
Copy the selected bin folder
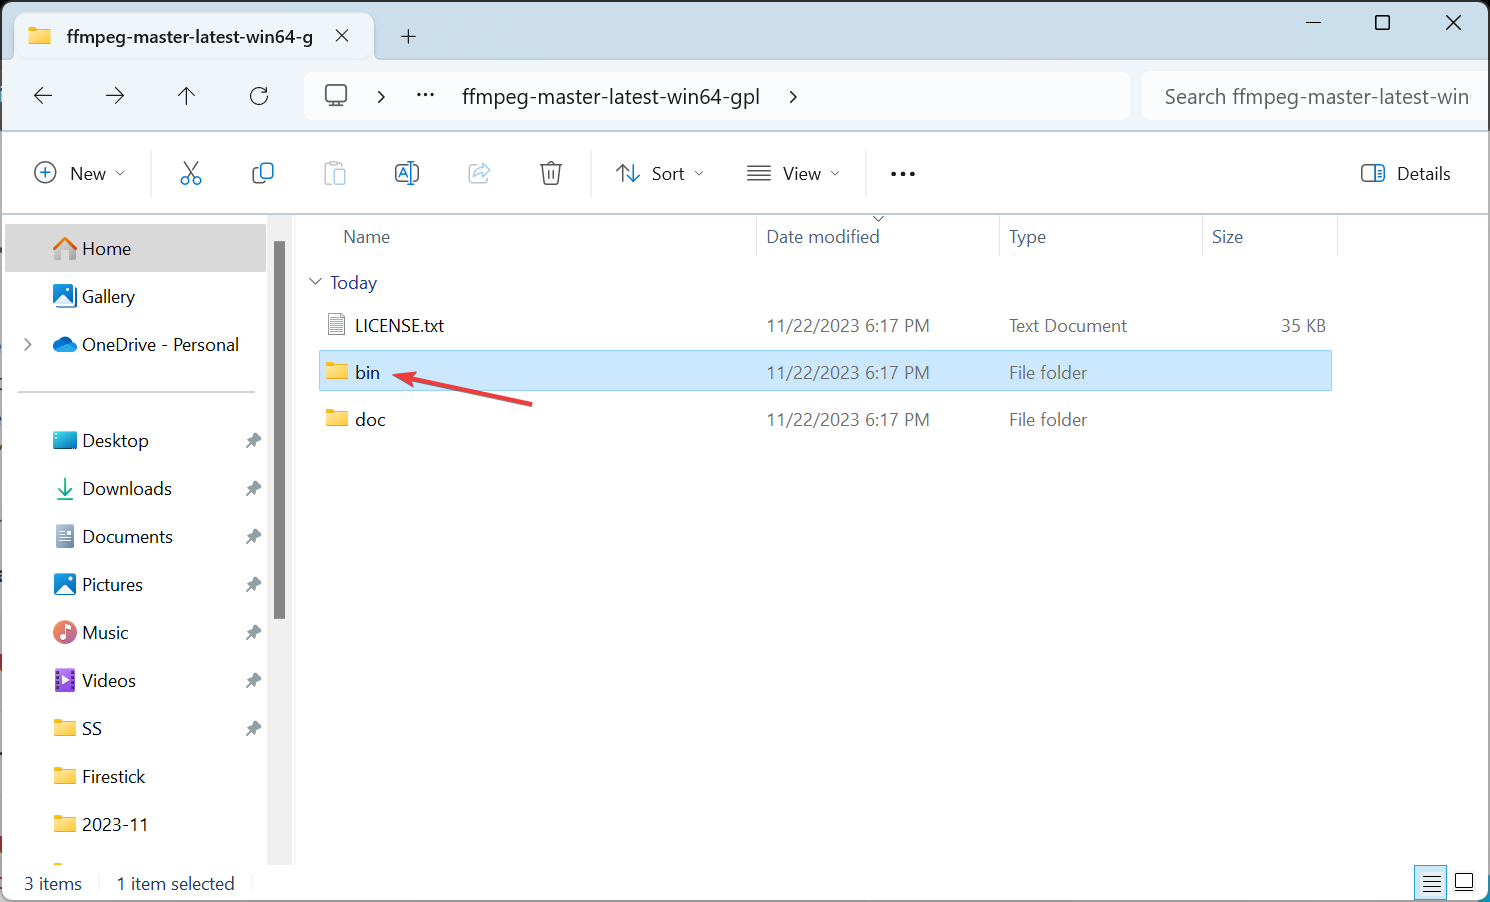tap(263, 173)
